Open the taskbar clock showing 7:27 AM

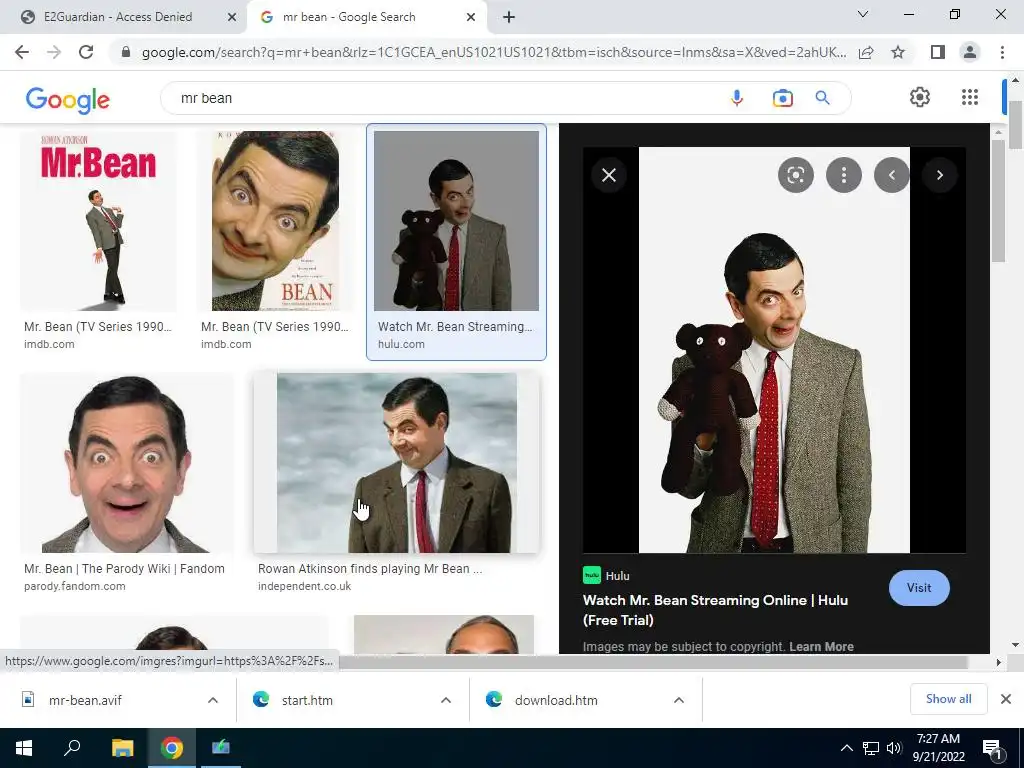pyautogui.click(x=938, y=748)
